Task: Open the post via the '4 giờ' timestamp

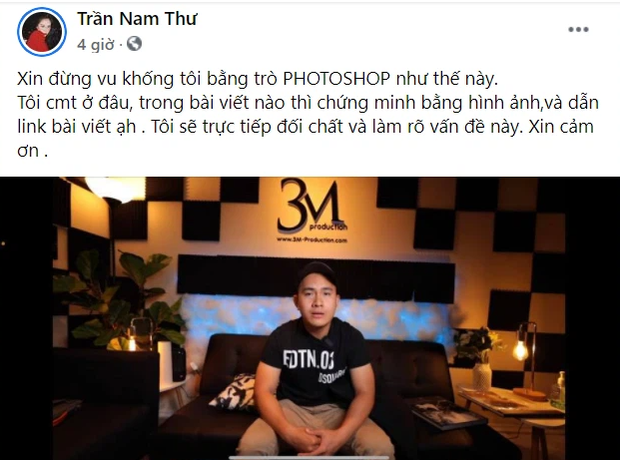Action: [95, 44]
